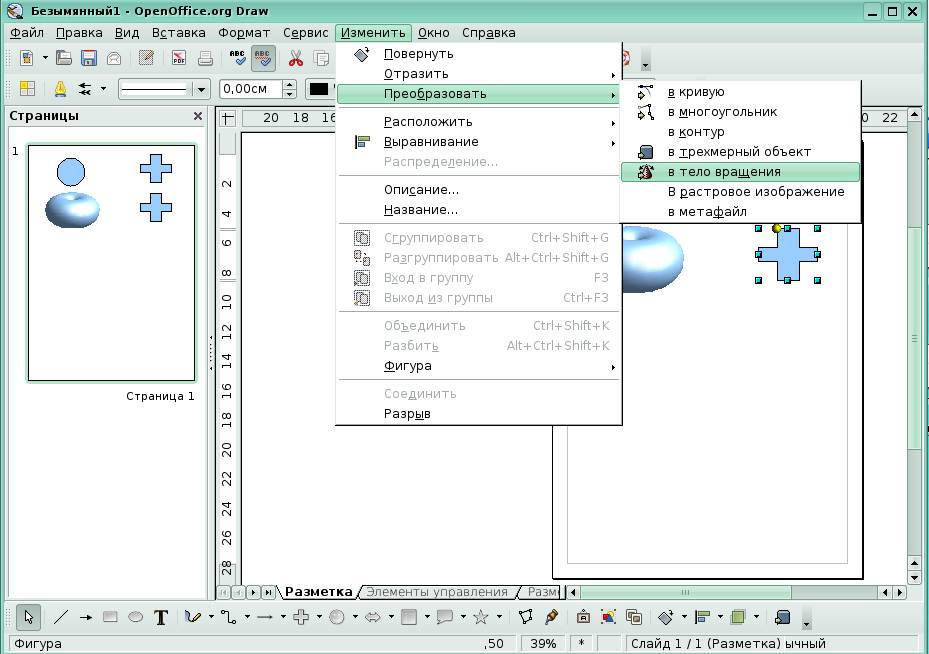Image resolution: width=929 pixels, height=654 pixels.
Task: Click the Cut scissors icon
Action: click(x=295, y=58)
